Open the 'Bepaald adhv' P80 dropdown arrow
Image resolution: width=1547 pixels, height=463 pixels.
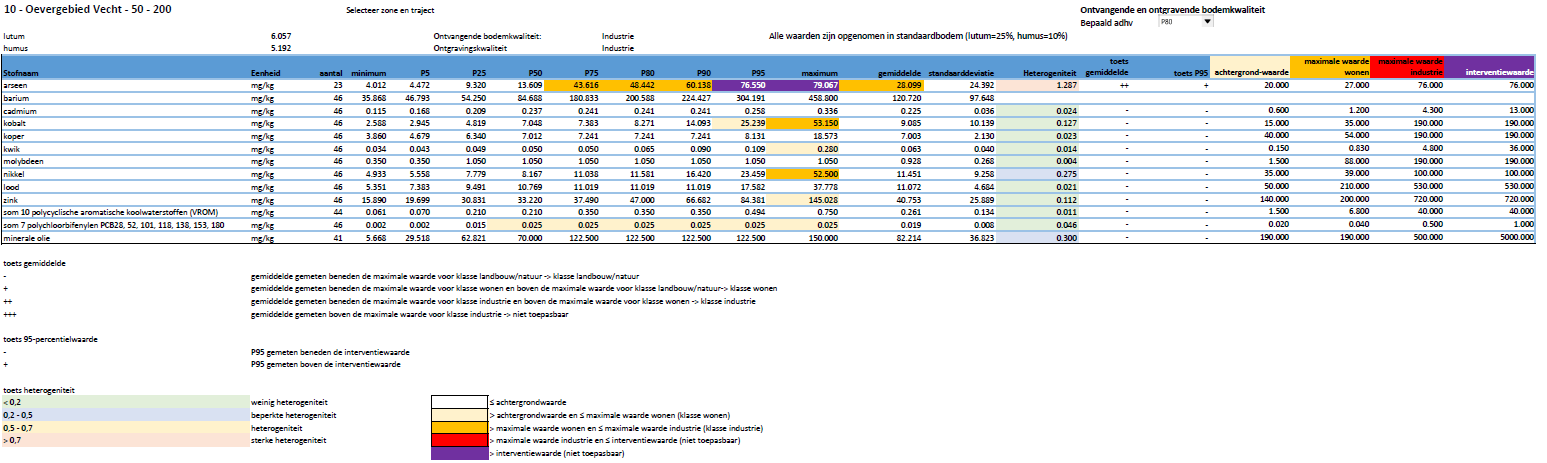point(1207,21)
